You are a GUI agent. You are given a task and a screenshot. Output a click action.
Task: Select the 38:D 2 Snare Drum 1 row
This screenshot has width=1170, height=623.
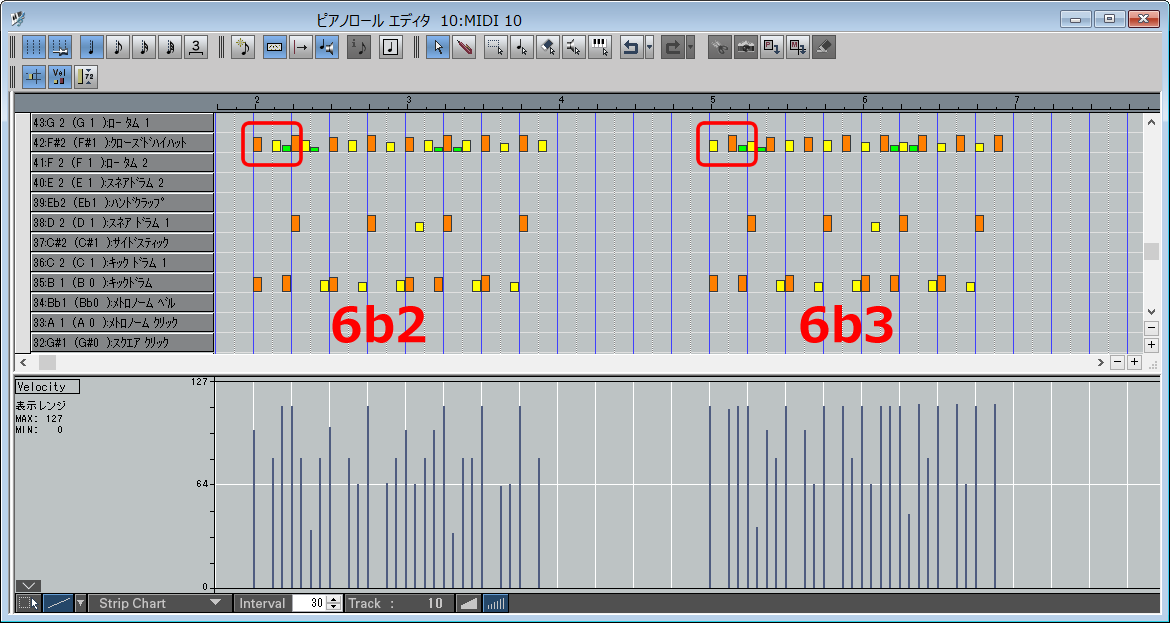coord(122,223)
